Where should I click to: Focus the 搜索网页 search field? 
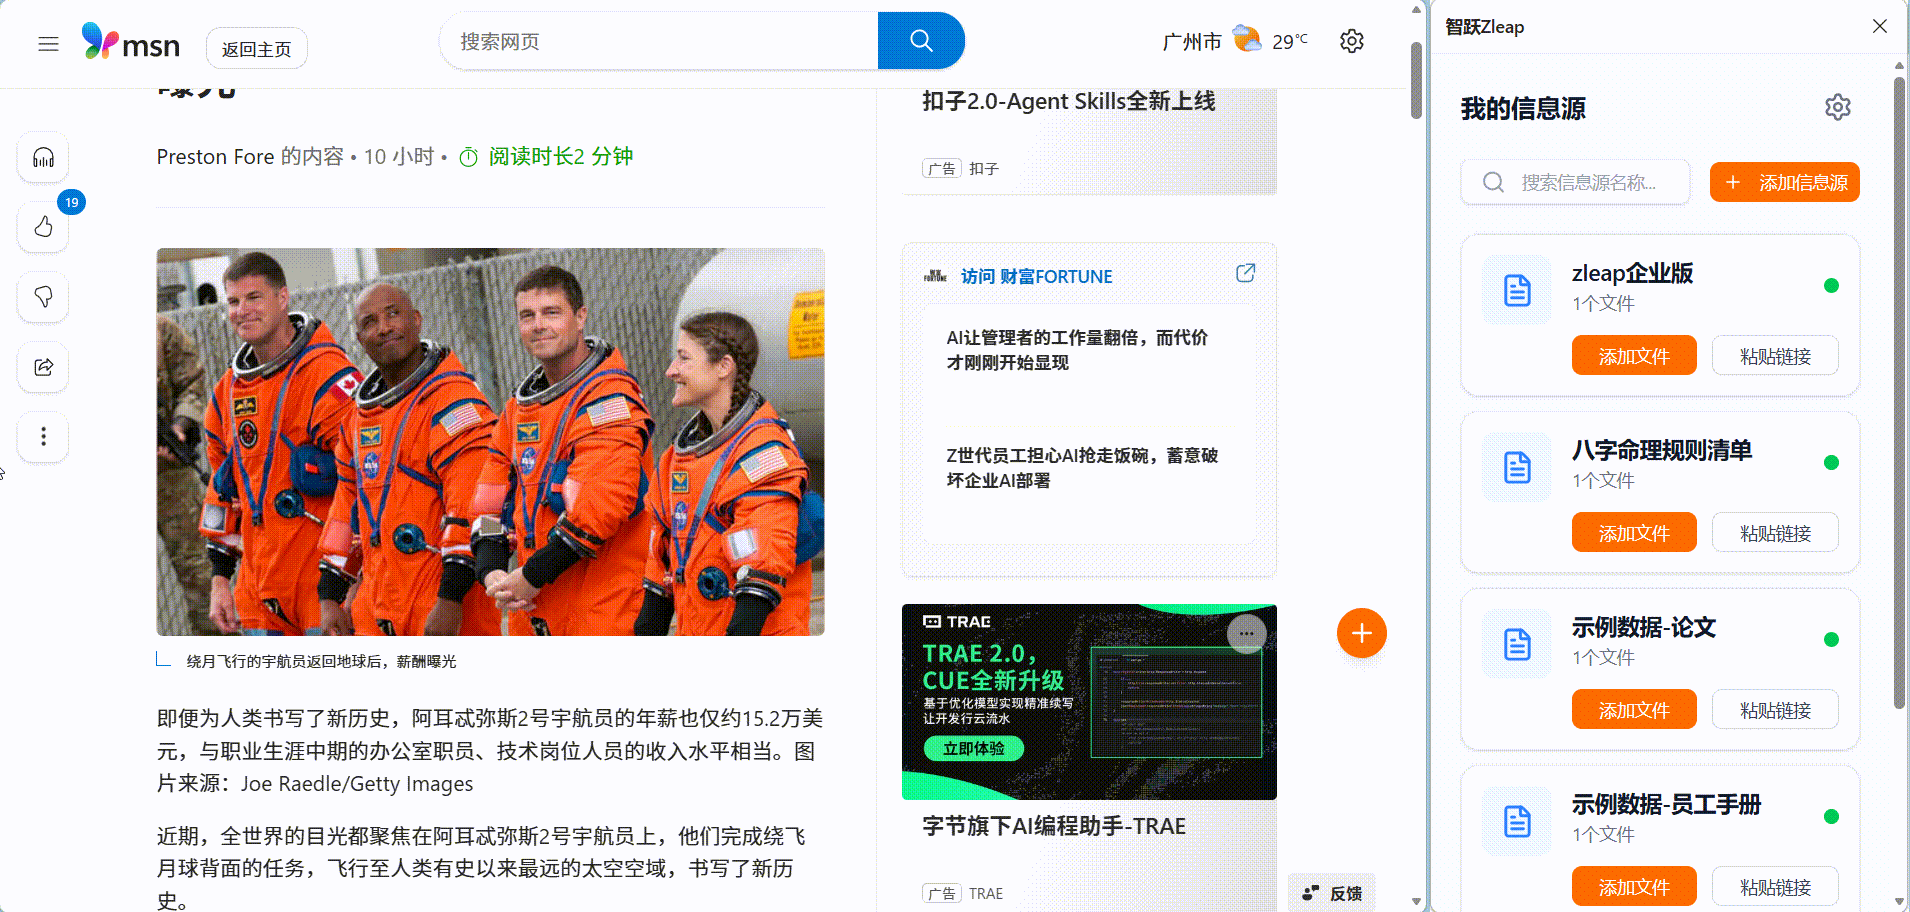(x=659, y=41)
